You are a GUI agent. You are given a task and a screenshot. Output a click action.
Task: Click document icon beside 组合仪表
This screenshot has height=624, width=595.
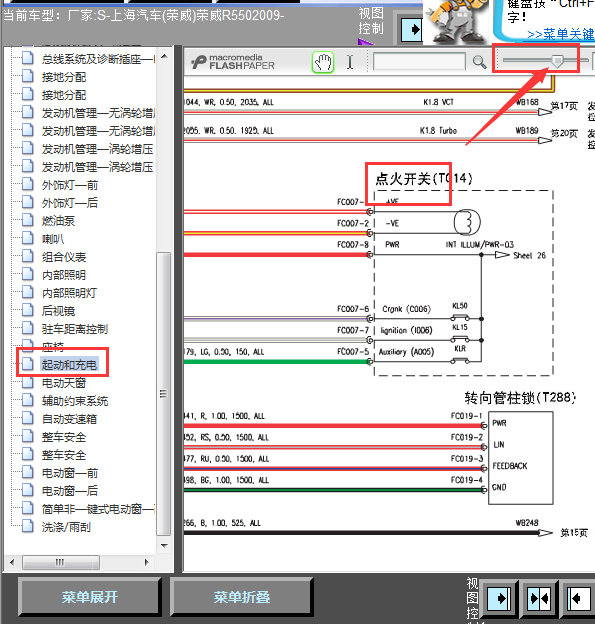pos(27,256)
